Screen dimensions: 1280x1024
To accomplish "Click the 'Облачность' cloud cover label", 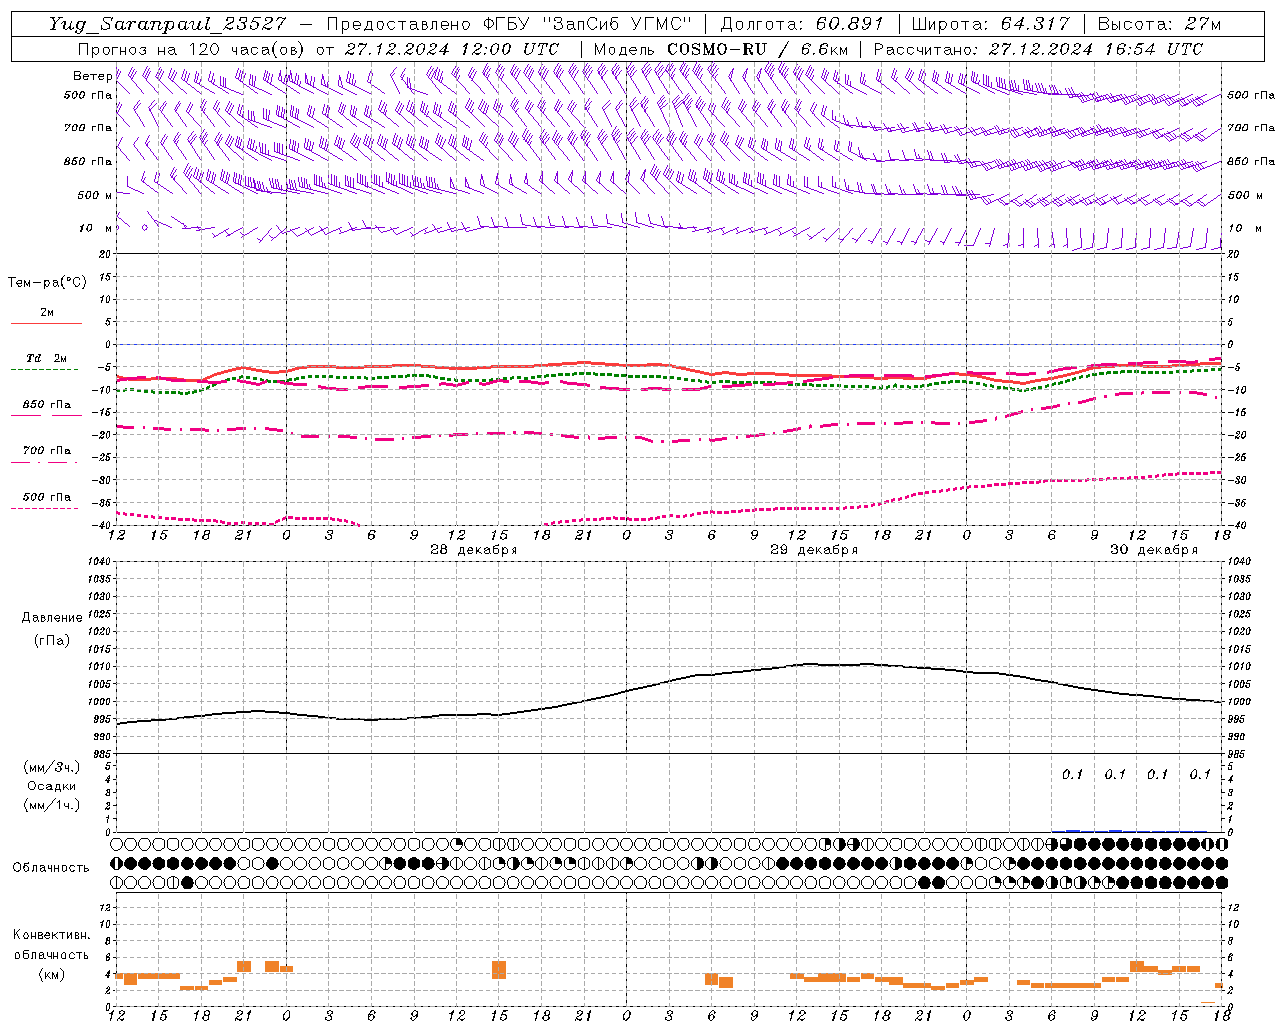I will (x=51, y=867).
